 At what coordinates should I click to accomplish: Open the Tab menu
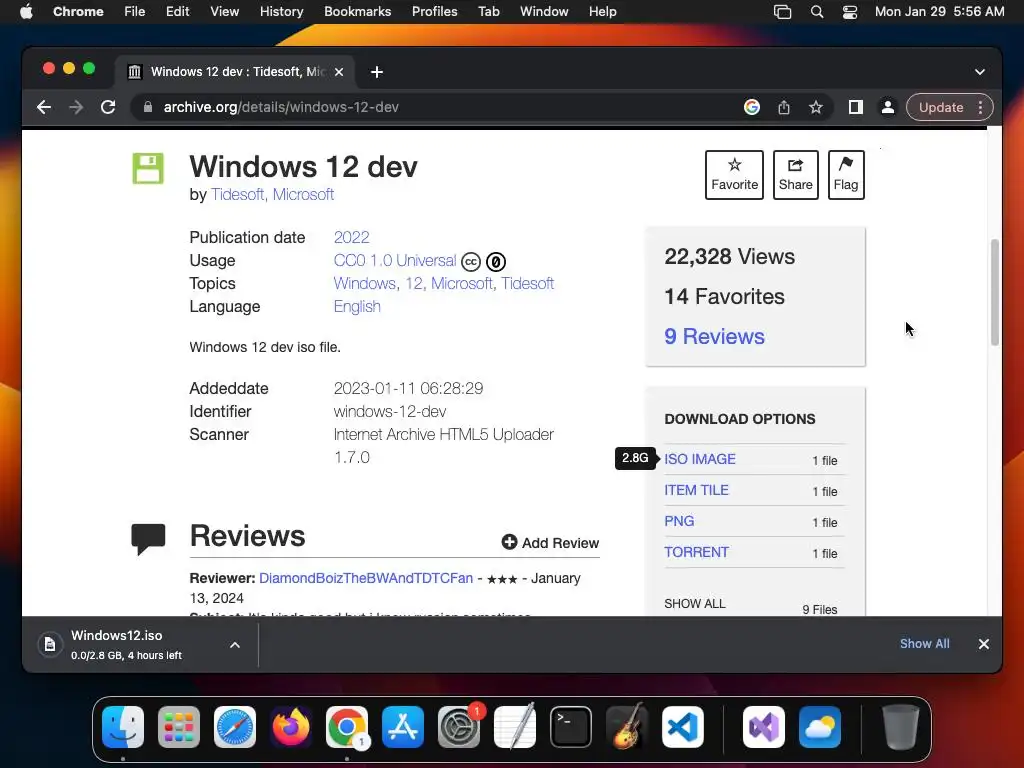tap(488, 12)
